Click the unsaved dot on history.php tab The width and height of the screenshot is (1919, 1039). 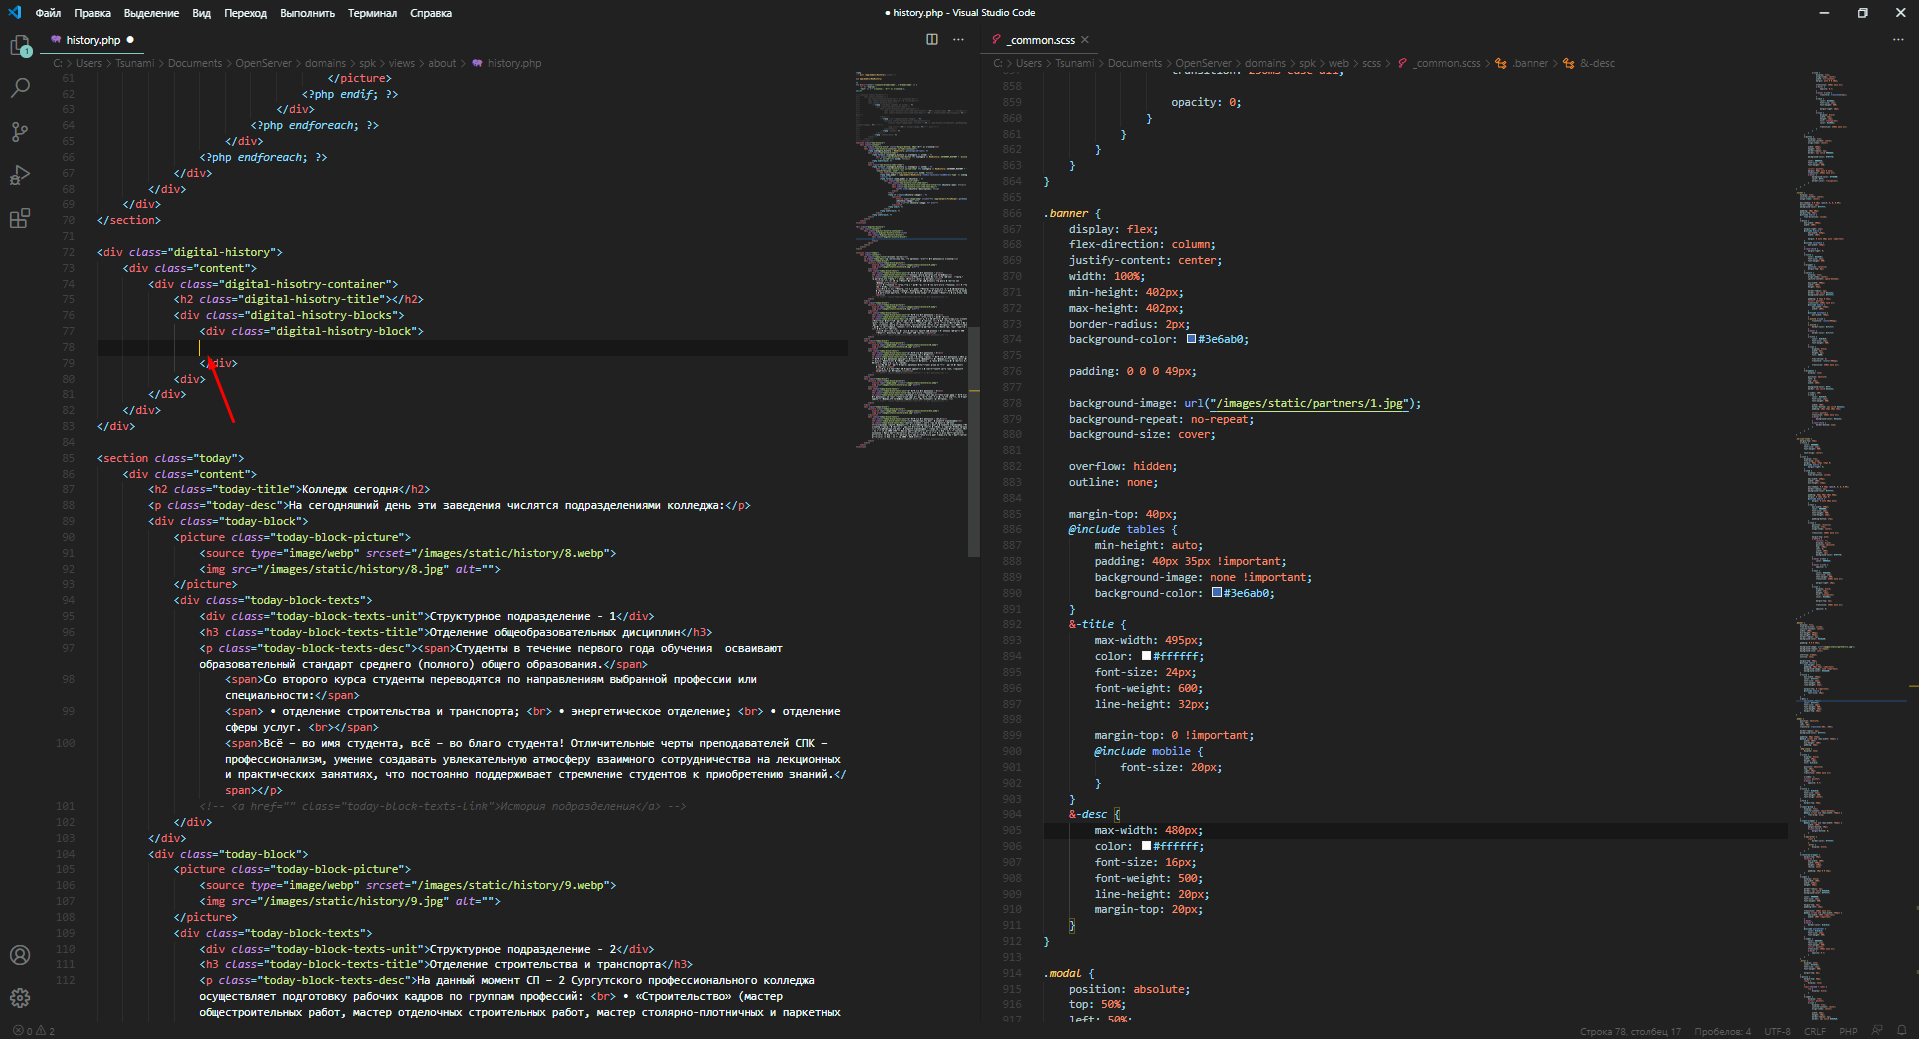pyautogui.click(x=130, y=40)
